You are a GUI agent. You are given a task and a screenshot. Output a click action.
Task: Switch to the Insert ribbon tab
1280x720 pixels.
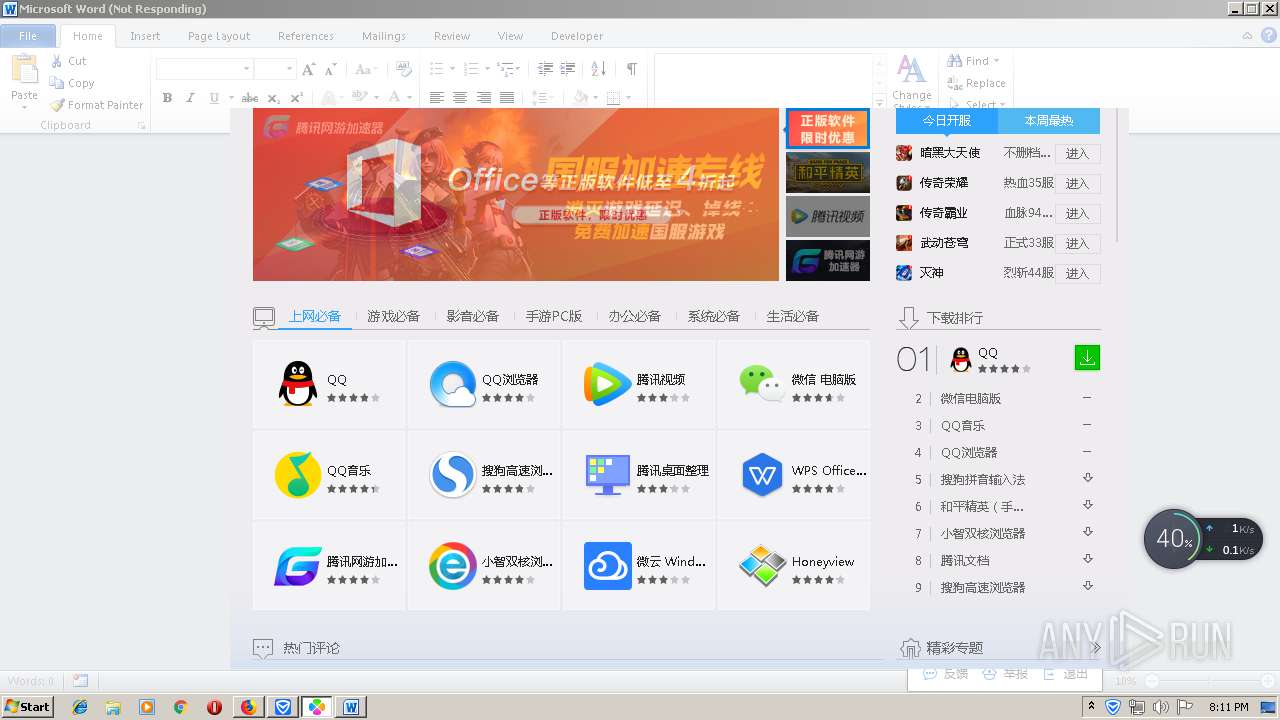click(x=145, y=36)
